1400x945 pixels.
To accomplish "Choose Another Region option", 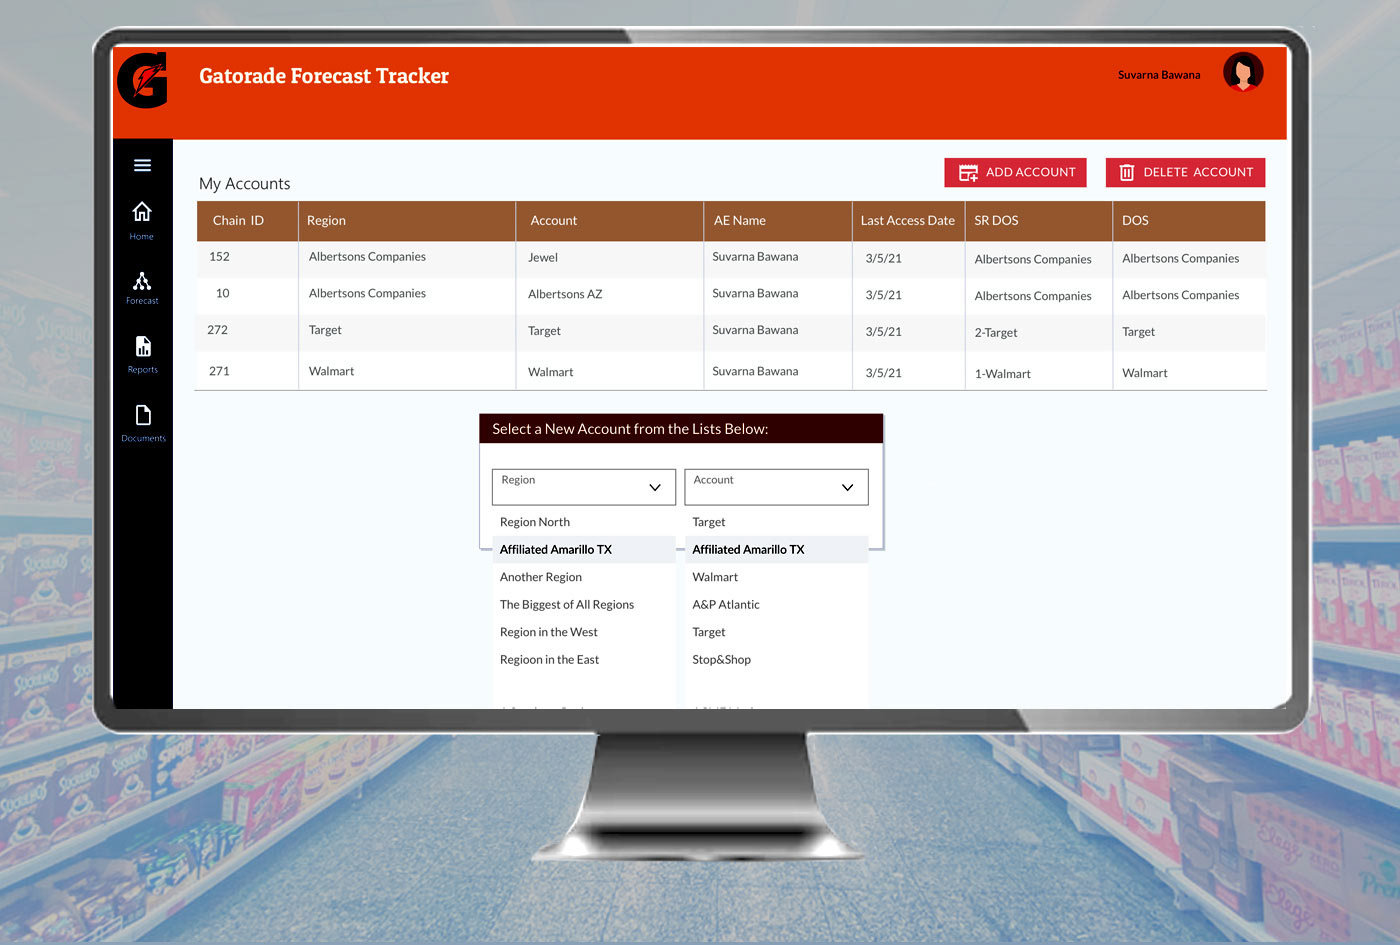I will [541, 577].
